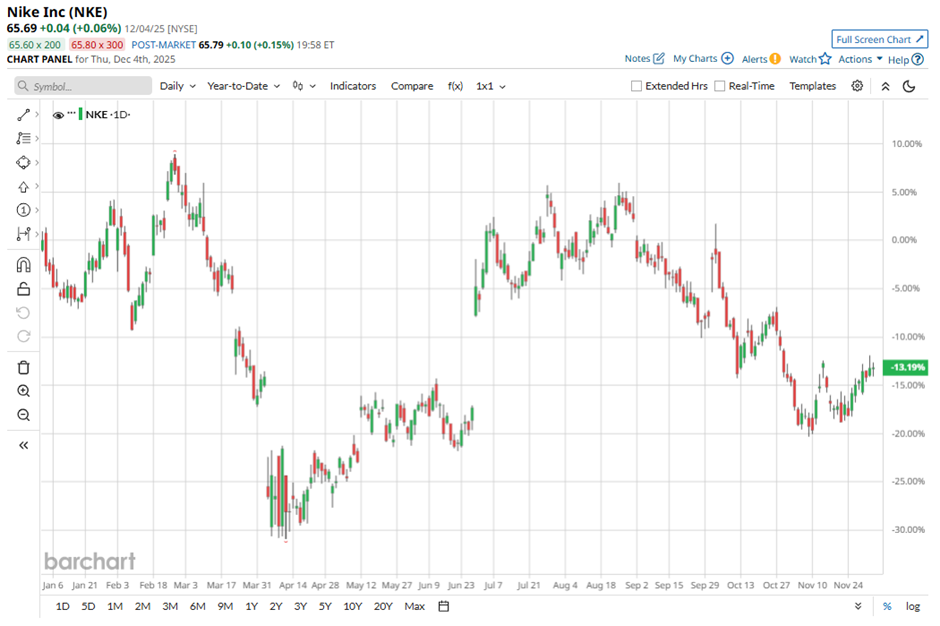
Task: Click the Watch link
Action: [803, 59]
